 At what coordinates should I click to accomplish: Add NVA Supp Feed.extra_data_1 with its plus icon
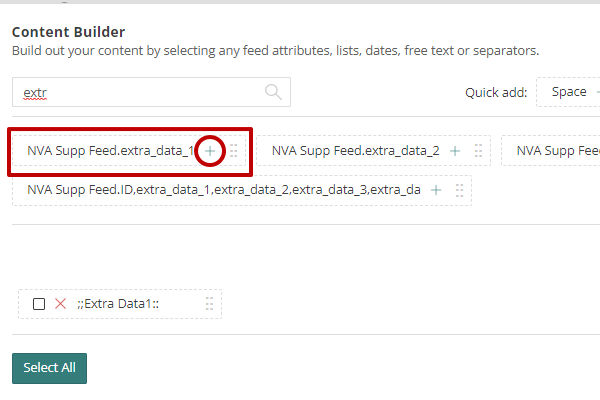[210, 151]
